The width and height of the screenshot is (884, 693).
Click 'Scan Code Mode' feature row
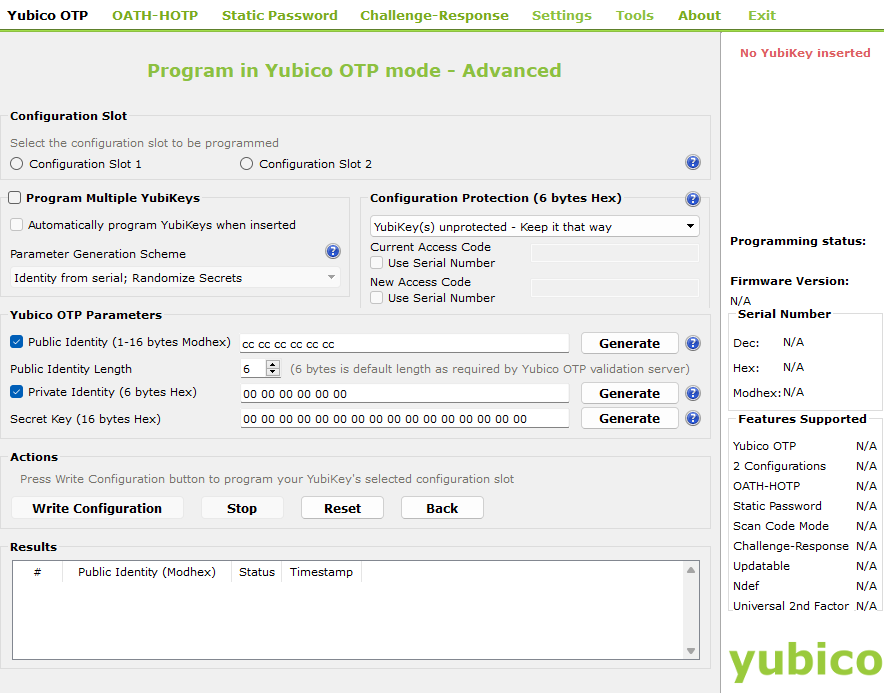[805, 526]
